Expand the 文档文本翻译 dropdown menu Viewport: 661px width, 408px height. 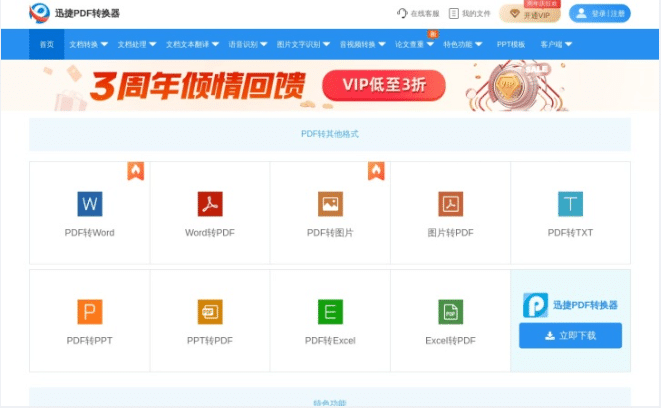192,44
